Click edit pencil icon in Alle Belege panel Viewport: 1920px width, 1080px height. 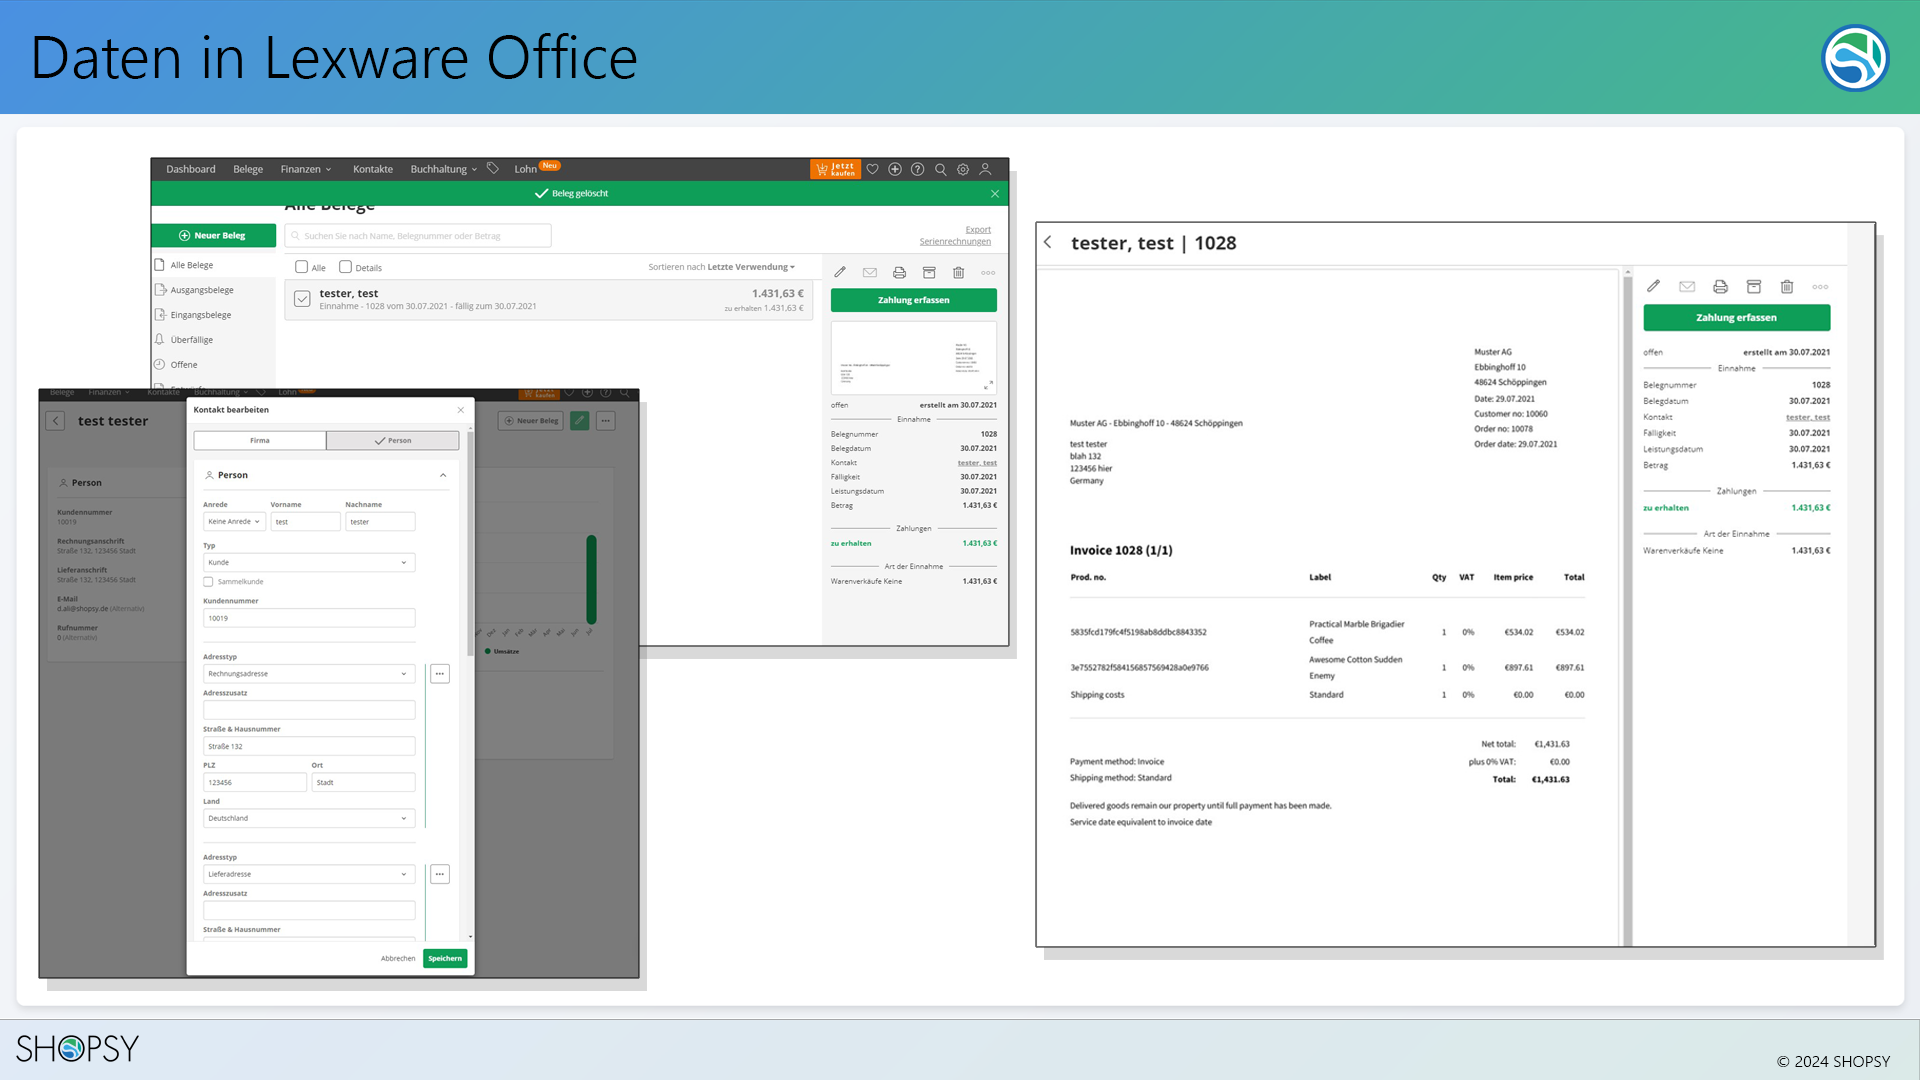[x=840, y=272]
